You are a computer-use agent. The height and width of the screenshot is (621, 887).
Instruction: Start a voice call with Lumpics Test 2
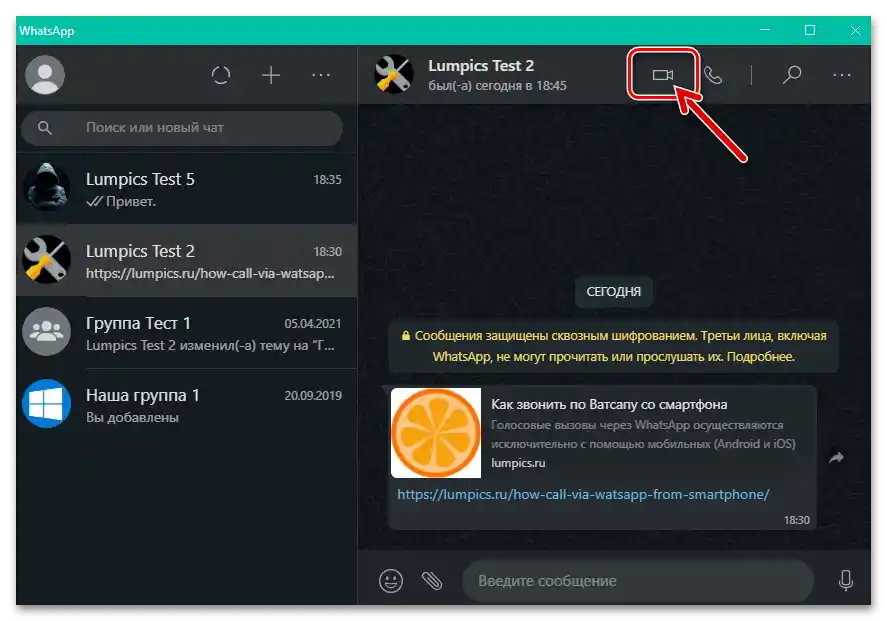click(714, 74)
